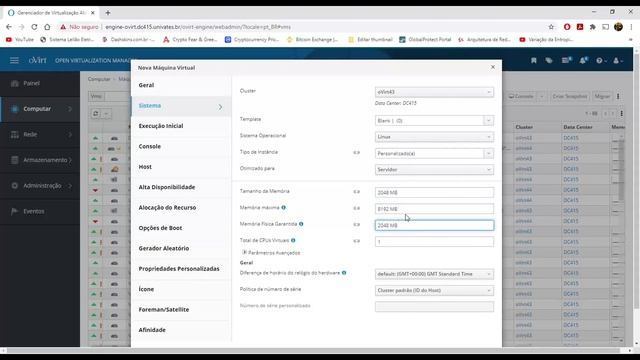
Task: Close the Nova Máquina Virtual dialog
Action: [493, 67]
